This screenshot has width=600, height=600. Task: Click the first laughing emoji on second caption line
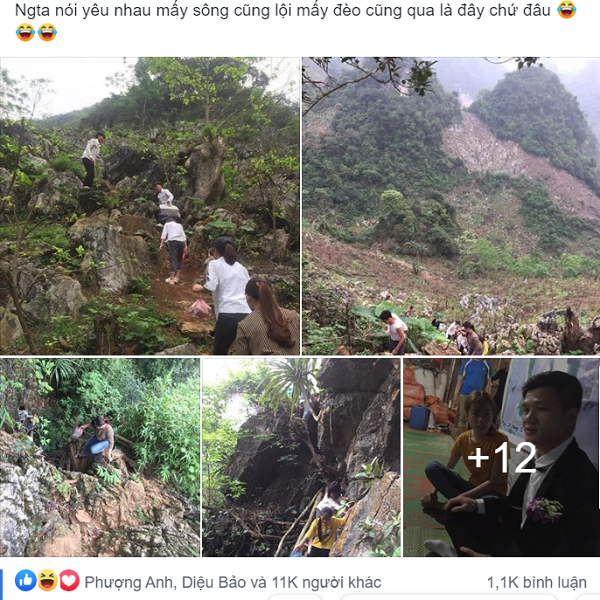(25, 32)
